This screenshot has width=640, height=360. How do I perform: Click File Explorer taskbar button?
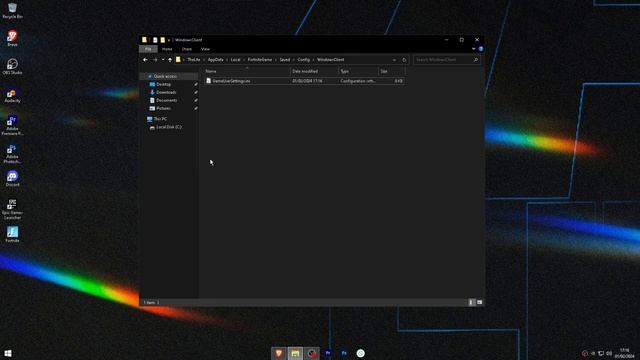(295, 353)
